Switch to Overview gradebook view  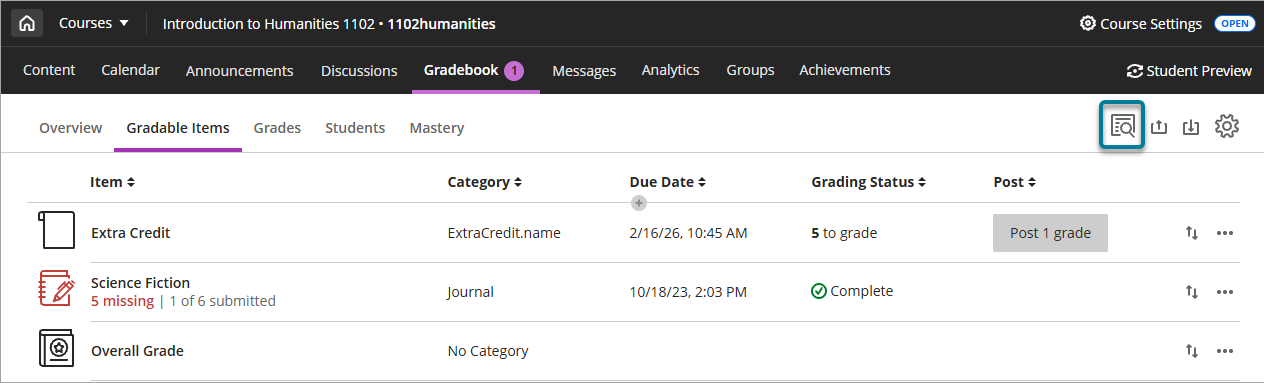pyautogui.click(x=70, y=128)
